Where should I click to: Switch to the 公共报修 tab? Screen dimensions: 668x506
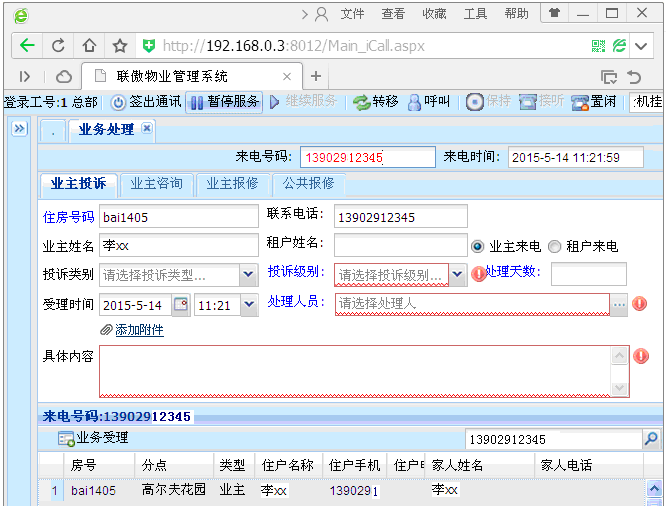309,184
